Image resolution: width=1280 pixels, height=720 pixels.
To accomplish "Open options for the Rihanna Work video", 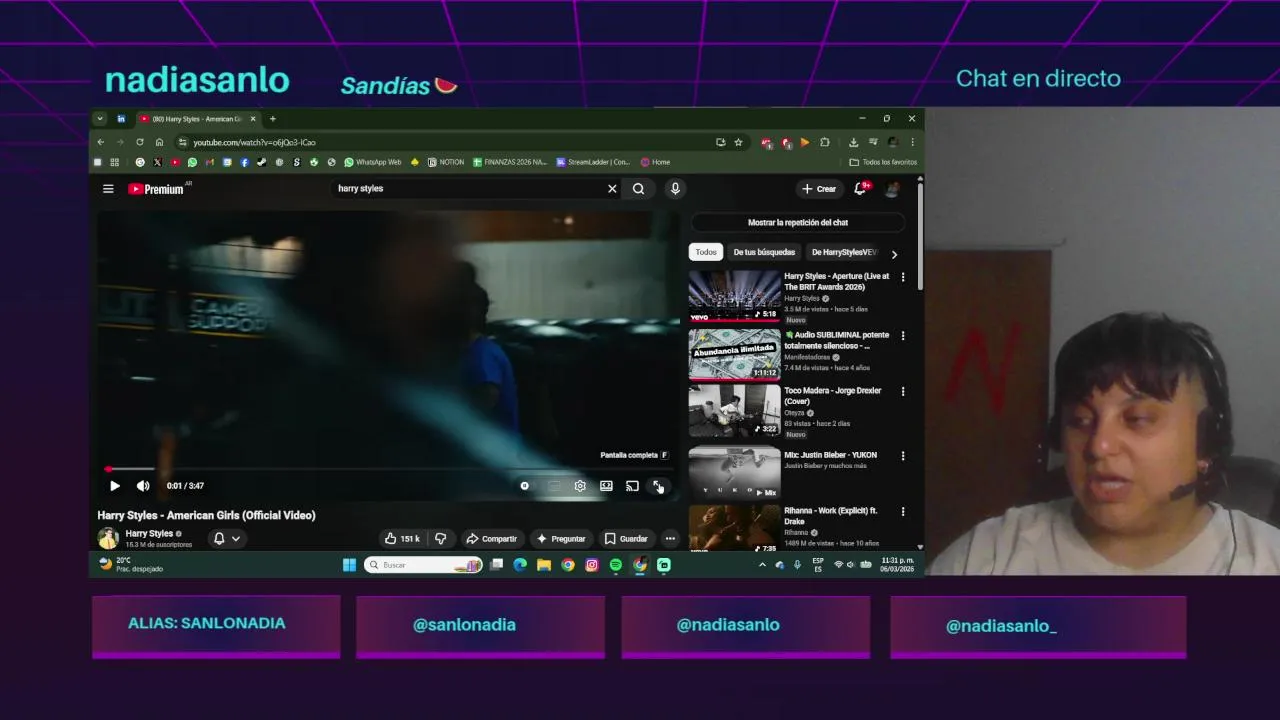I will coord(903,512).
